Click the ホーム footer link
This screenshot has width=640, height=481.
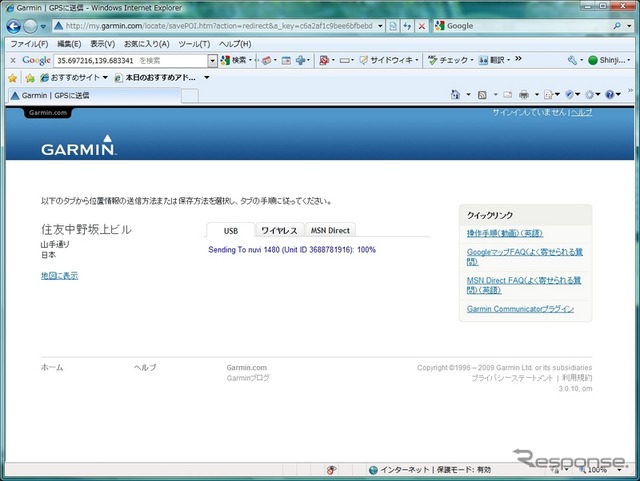pos(52,367)
